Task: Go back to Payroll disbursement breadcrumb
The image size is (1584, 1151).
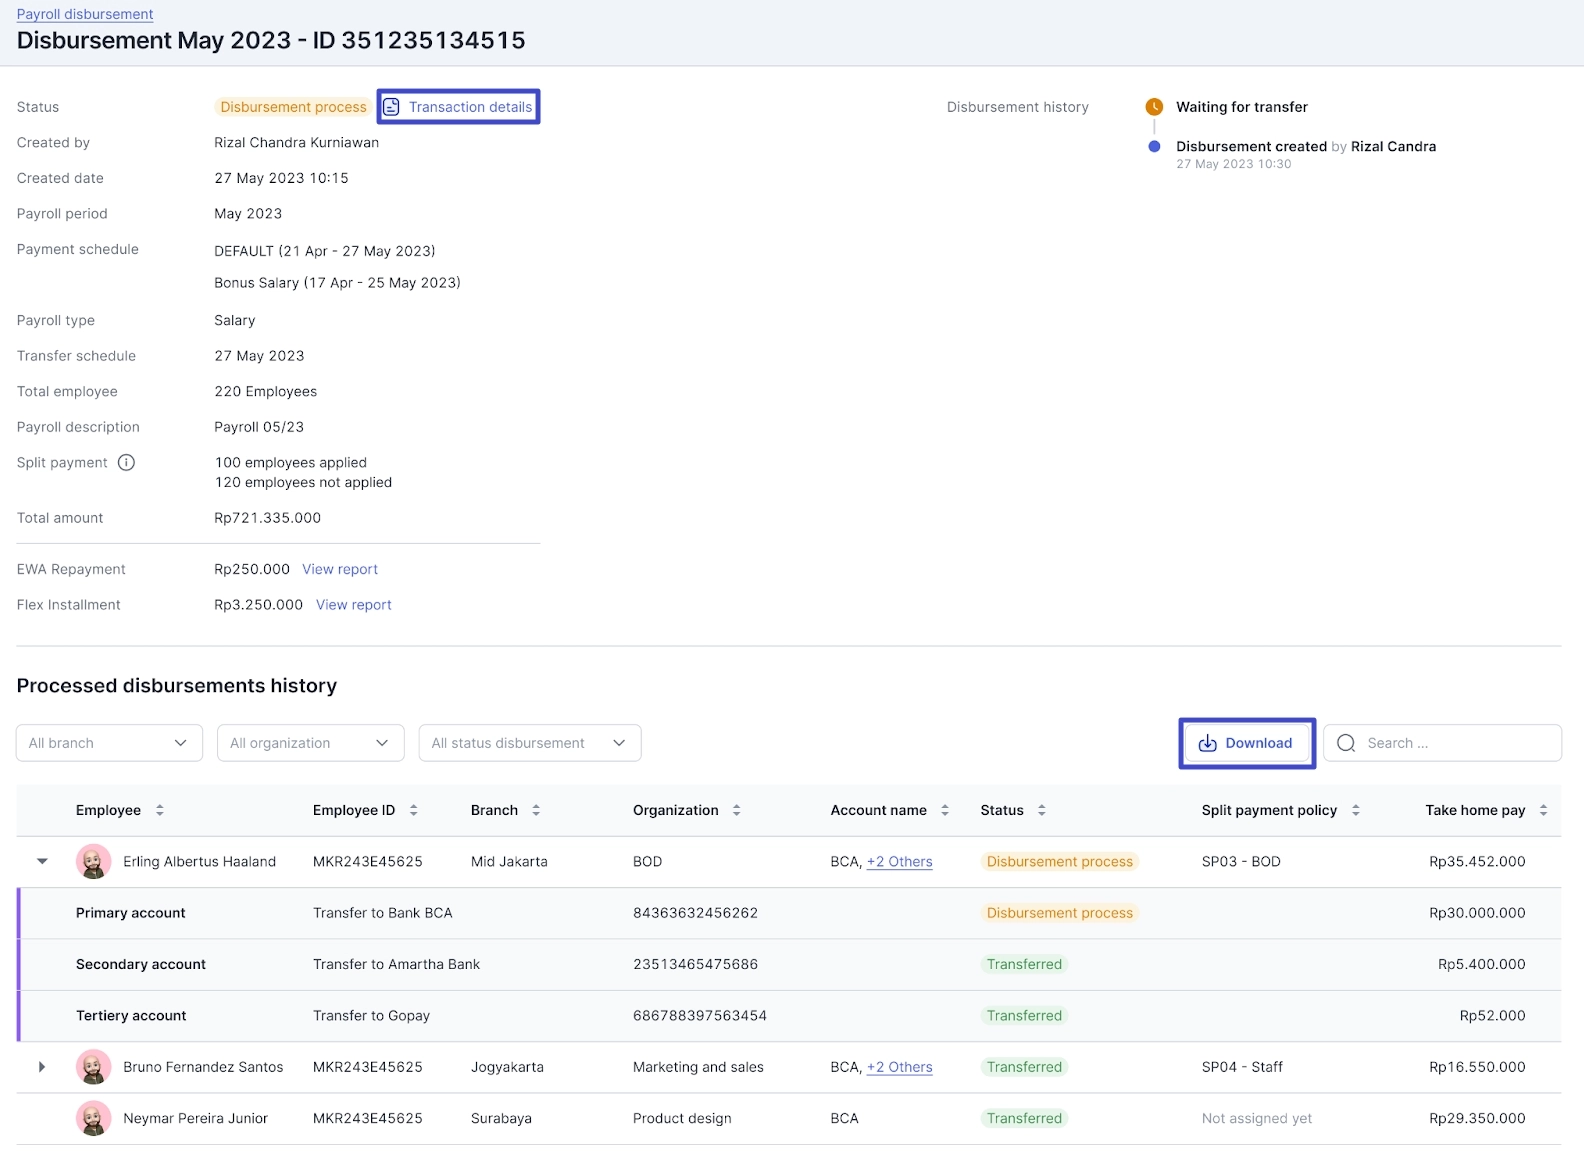Action: 85,14
